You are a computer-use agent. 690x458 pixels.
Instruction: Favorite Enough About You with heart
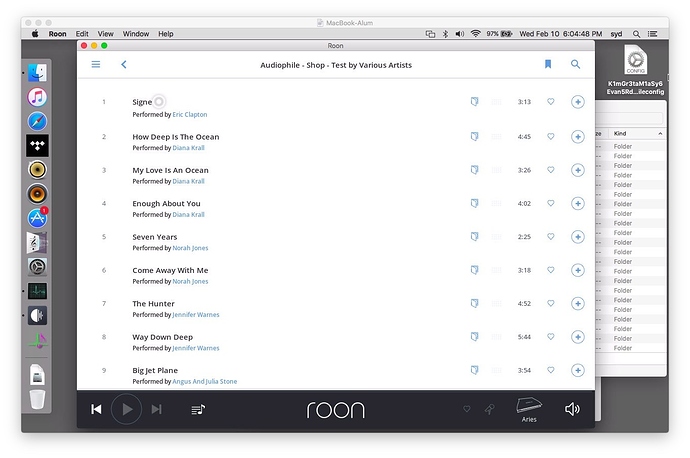(x=551, y=203)
